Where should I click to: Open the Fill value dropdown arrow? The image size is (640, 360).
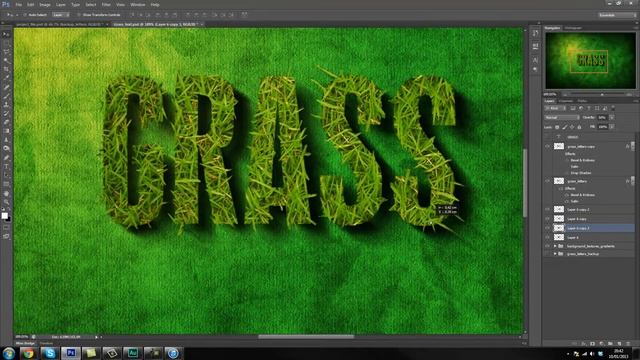(611, 127)
